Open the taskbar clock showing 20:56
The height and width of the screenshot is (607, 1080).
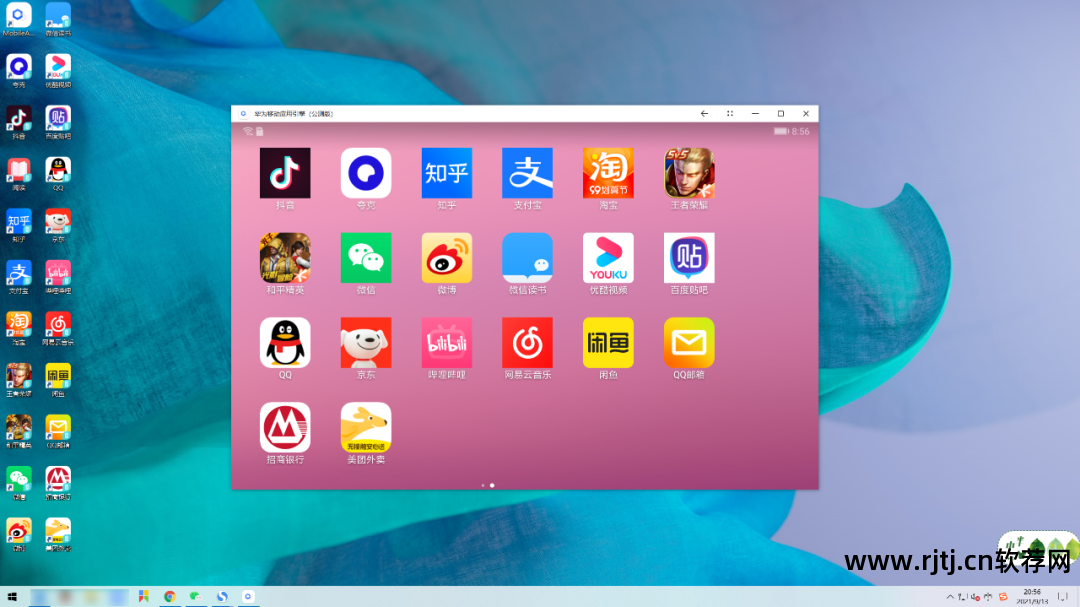click(x=1032, y=597)
